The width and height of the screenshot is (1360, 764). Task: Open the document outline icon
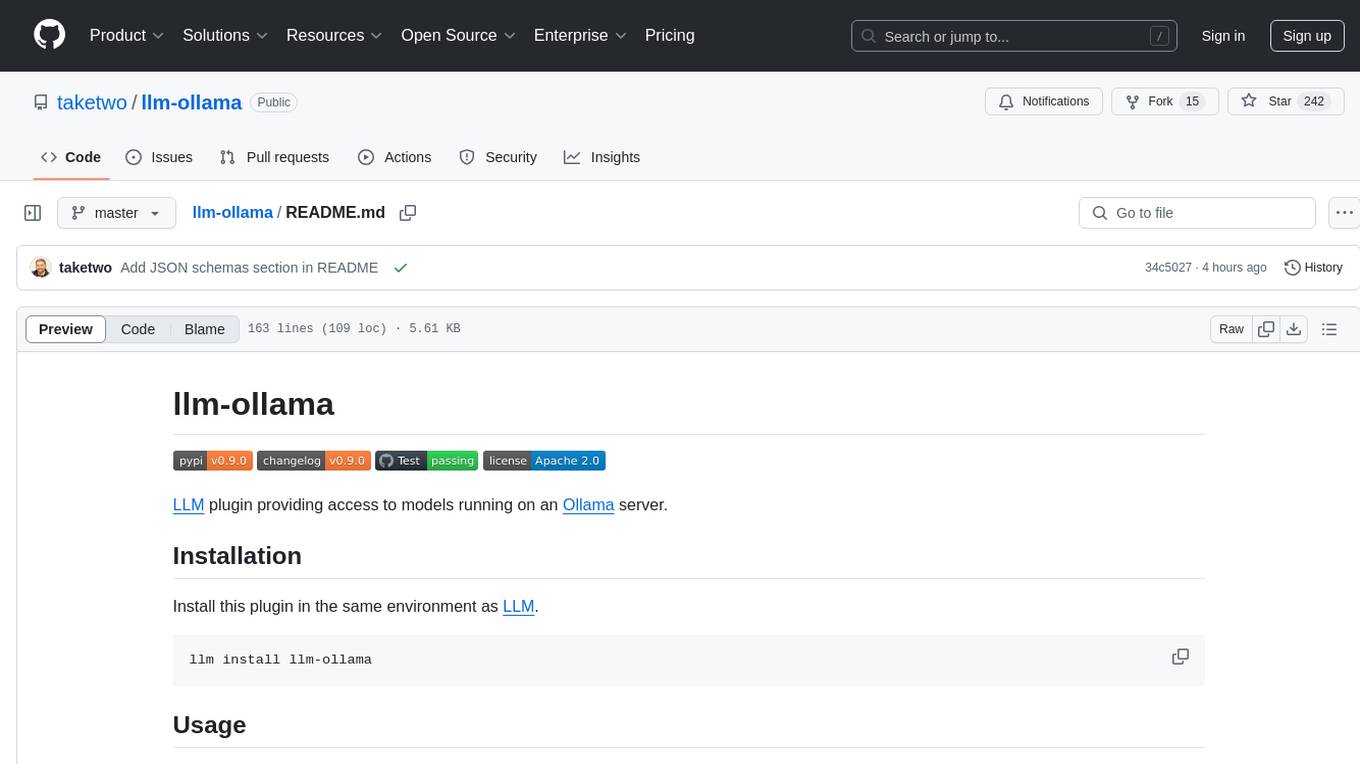(x=1329, y=329)
